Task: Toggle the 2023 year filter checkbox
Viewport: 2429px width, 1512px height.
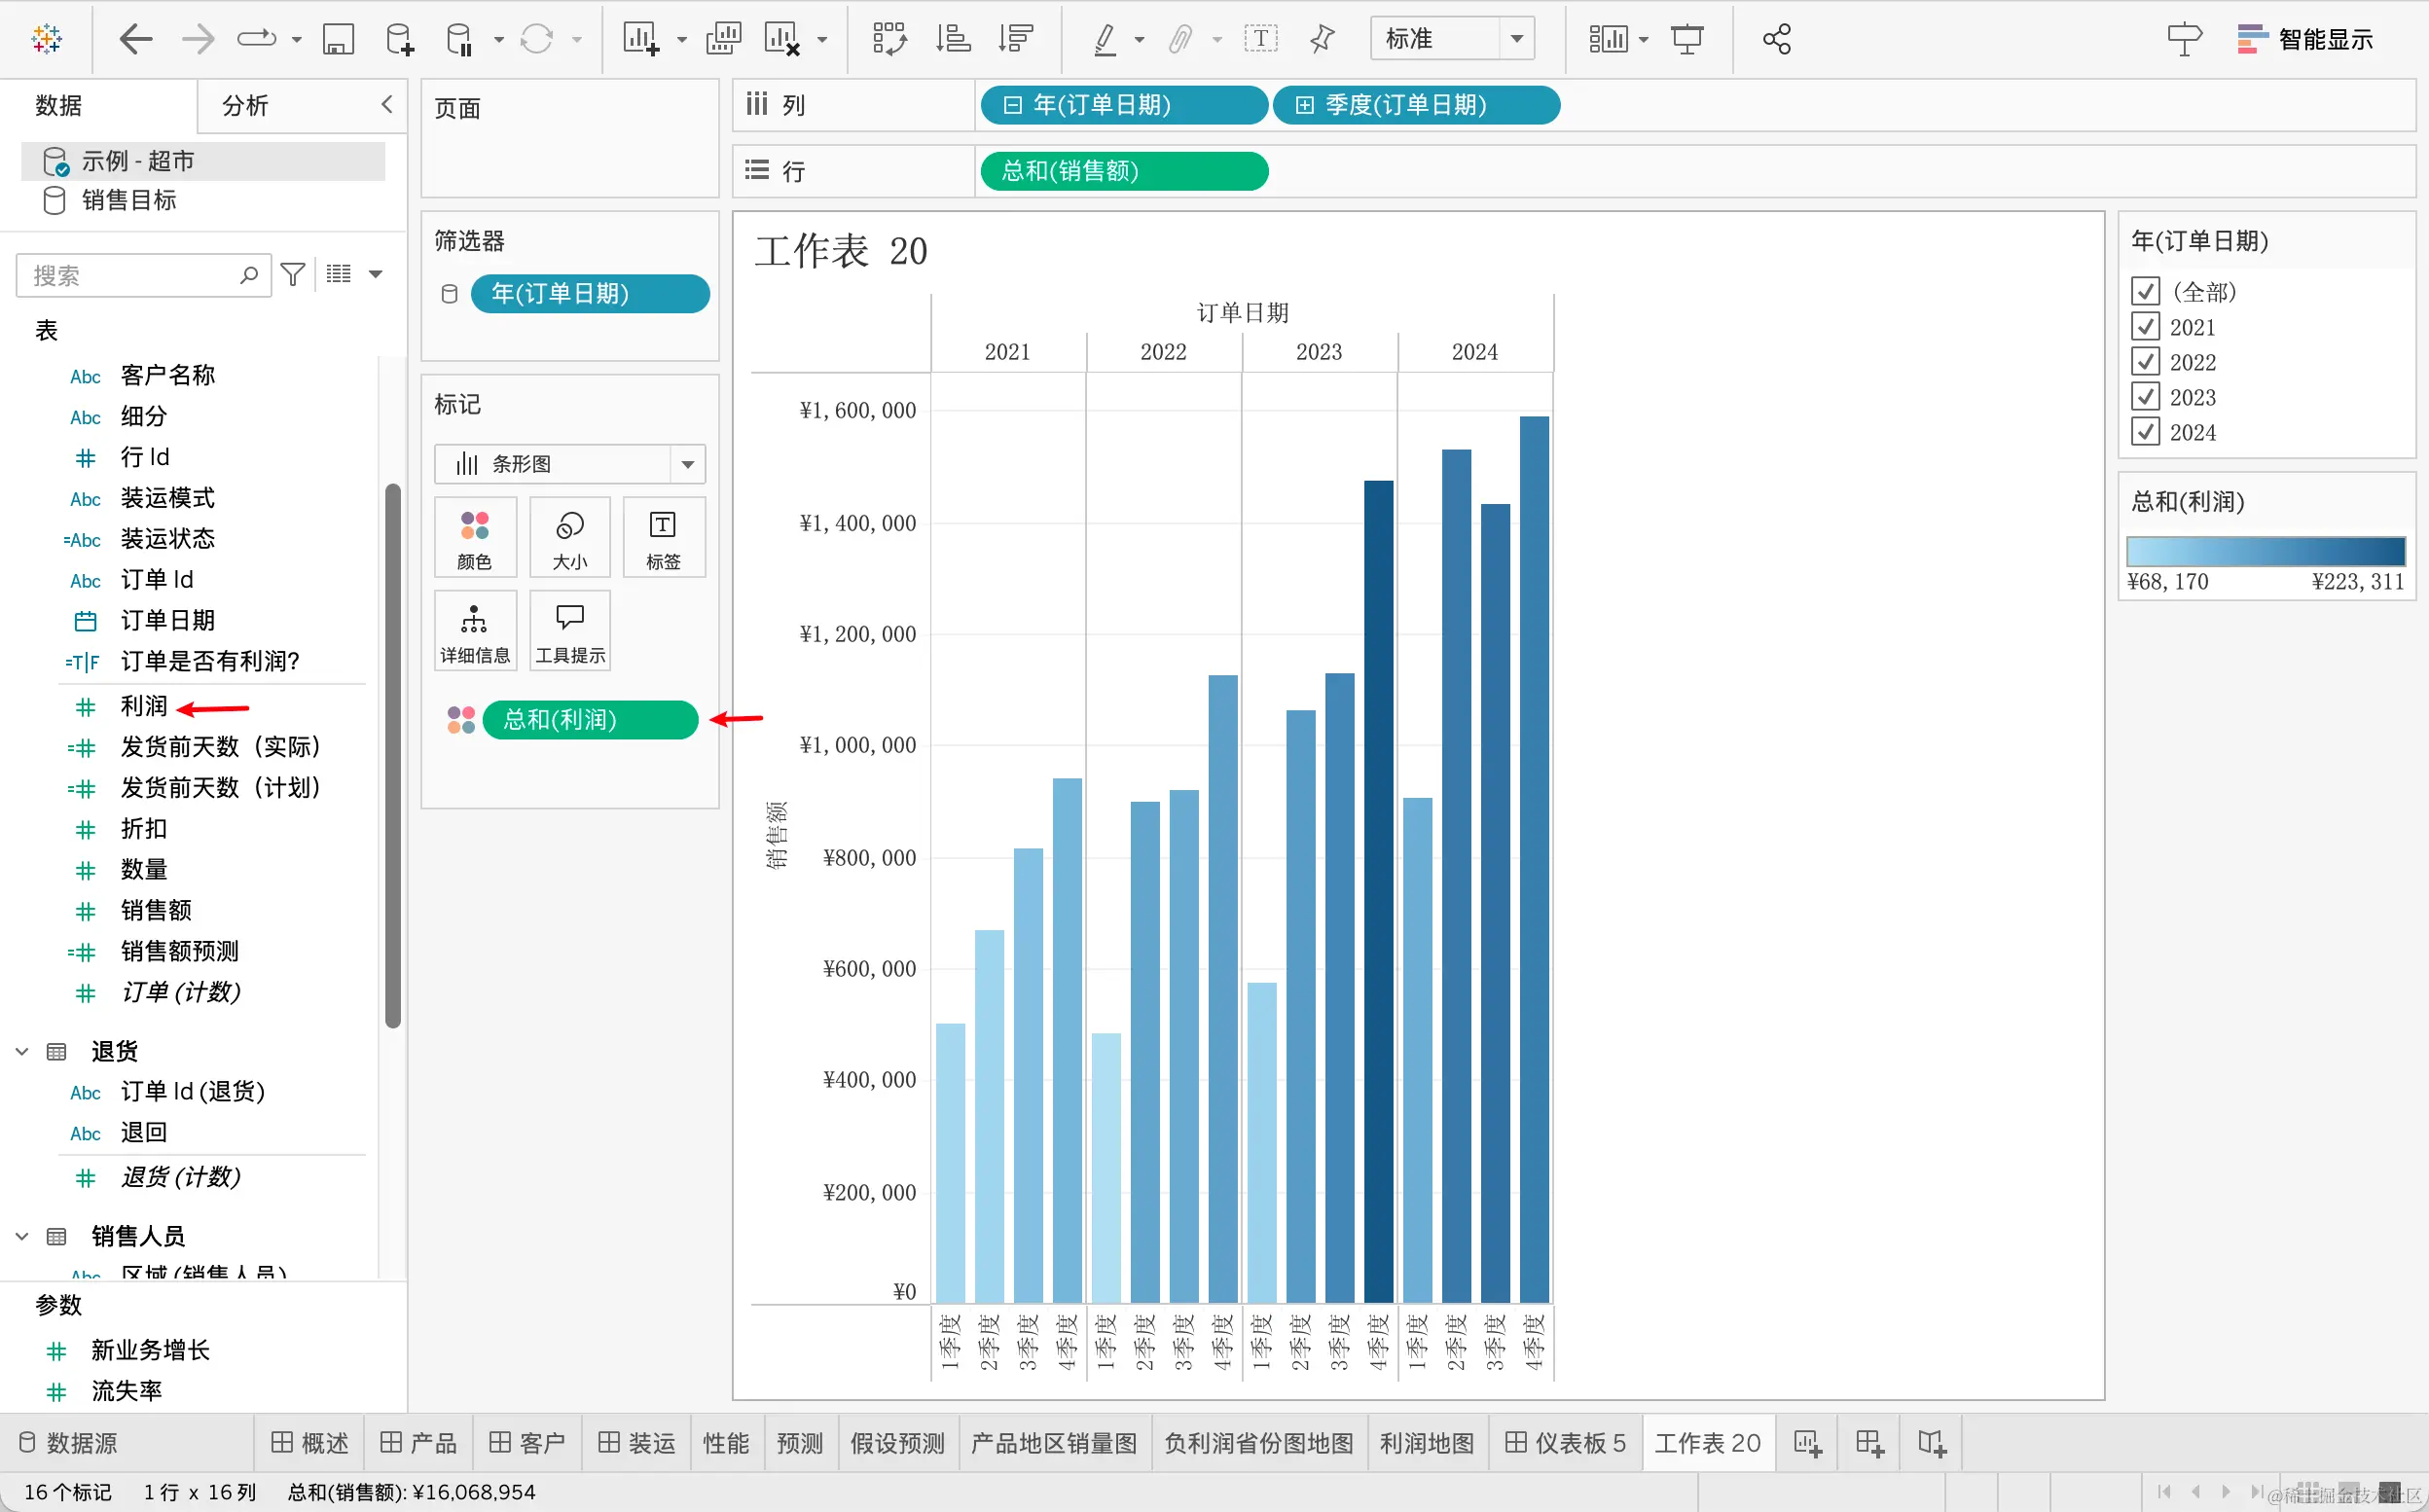Action: pyautogui.click(x=2145, y=397)
